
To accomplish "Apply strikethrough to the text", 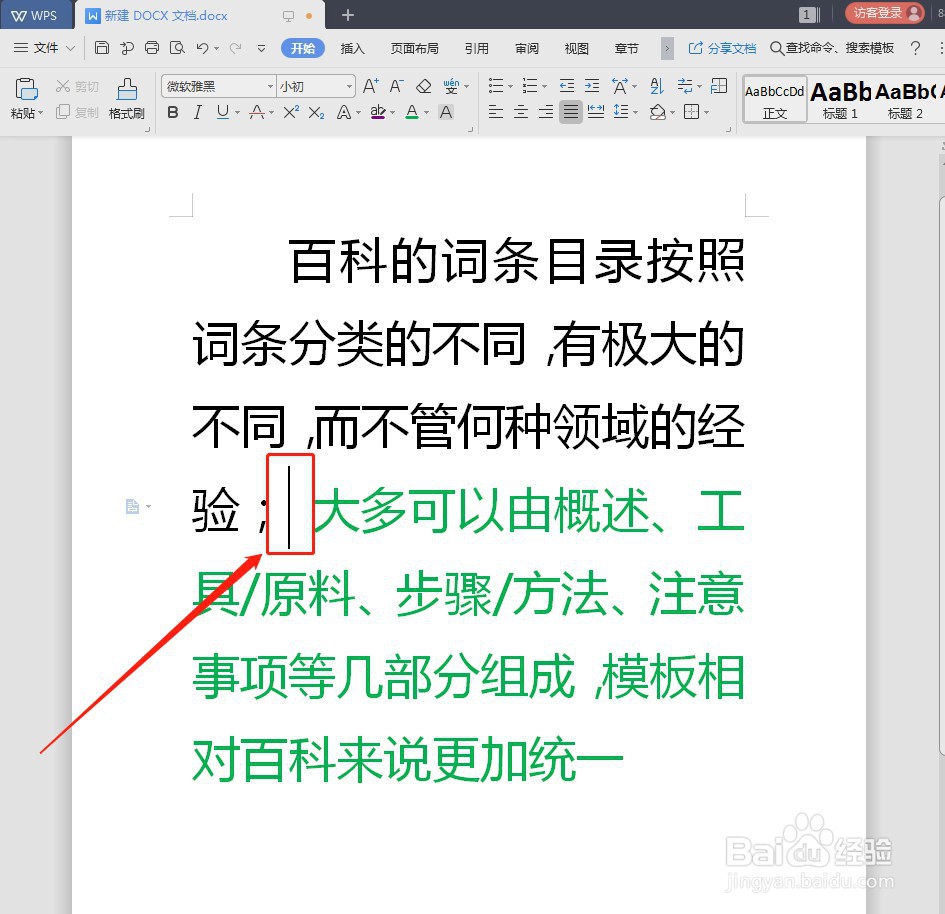I will (x=257, y=112).
